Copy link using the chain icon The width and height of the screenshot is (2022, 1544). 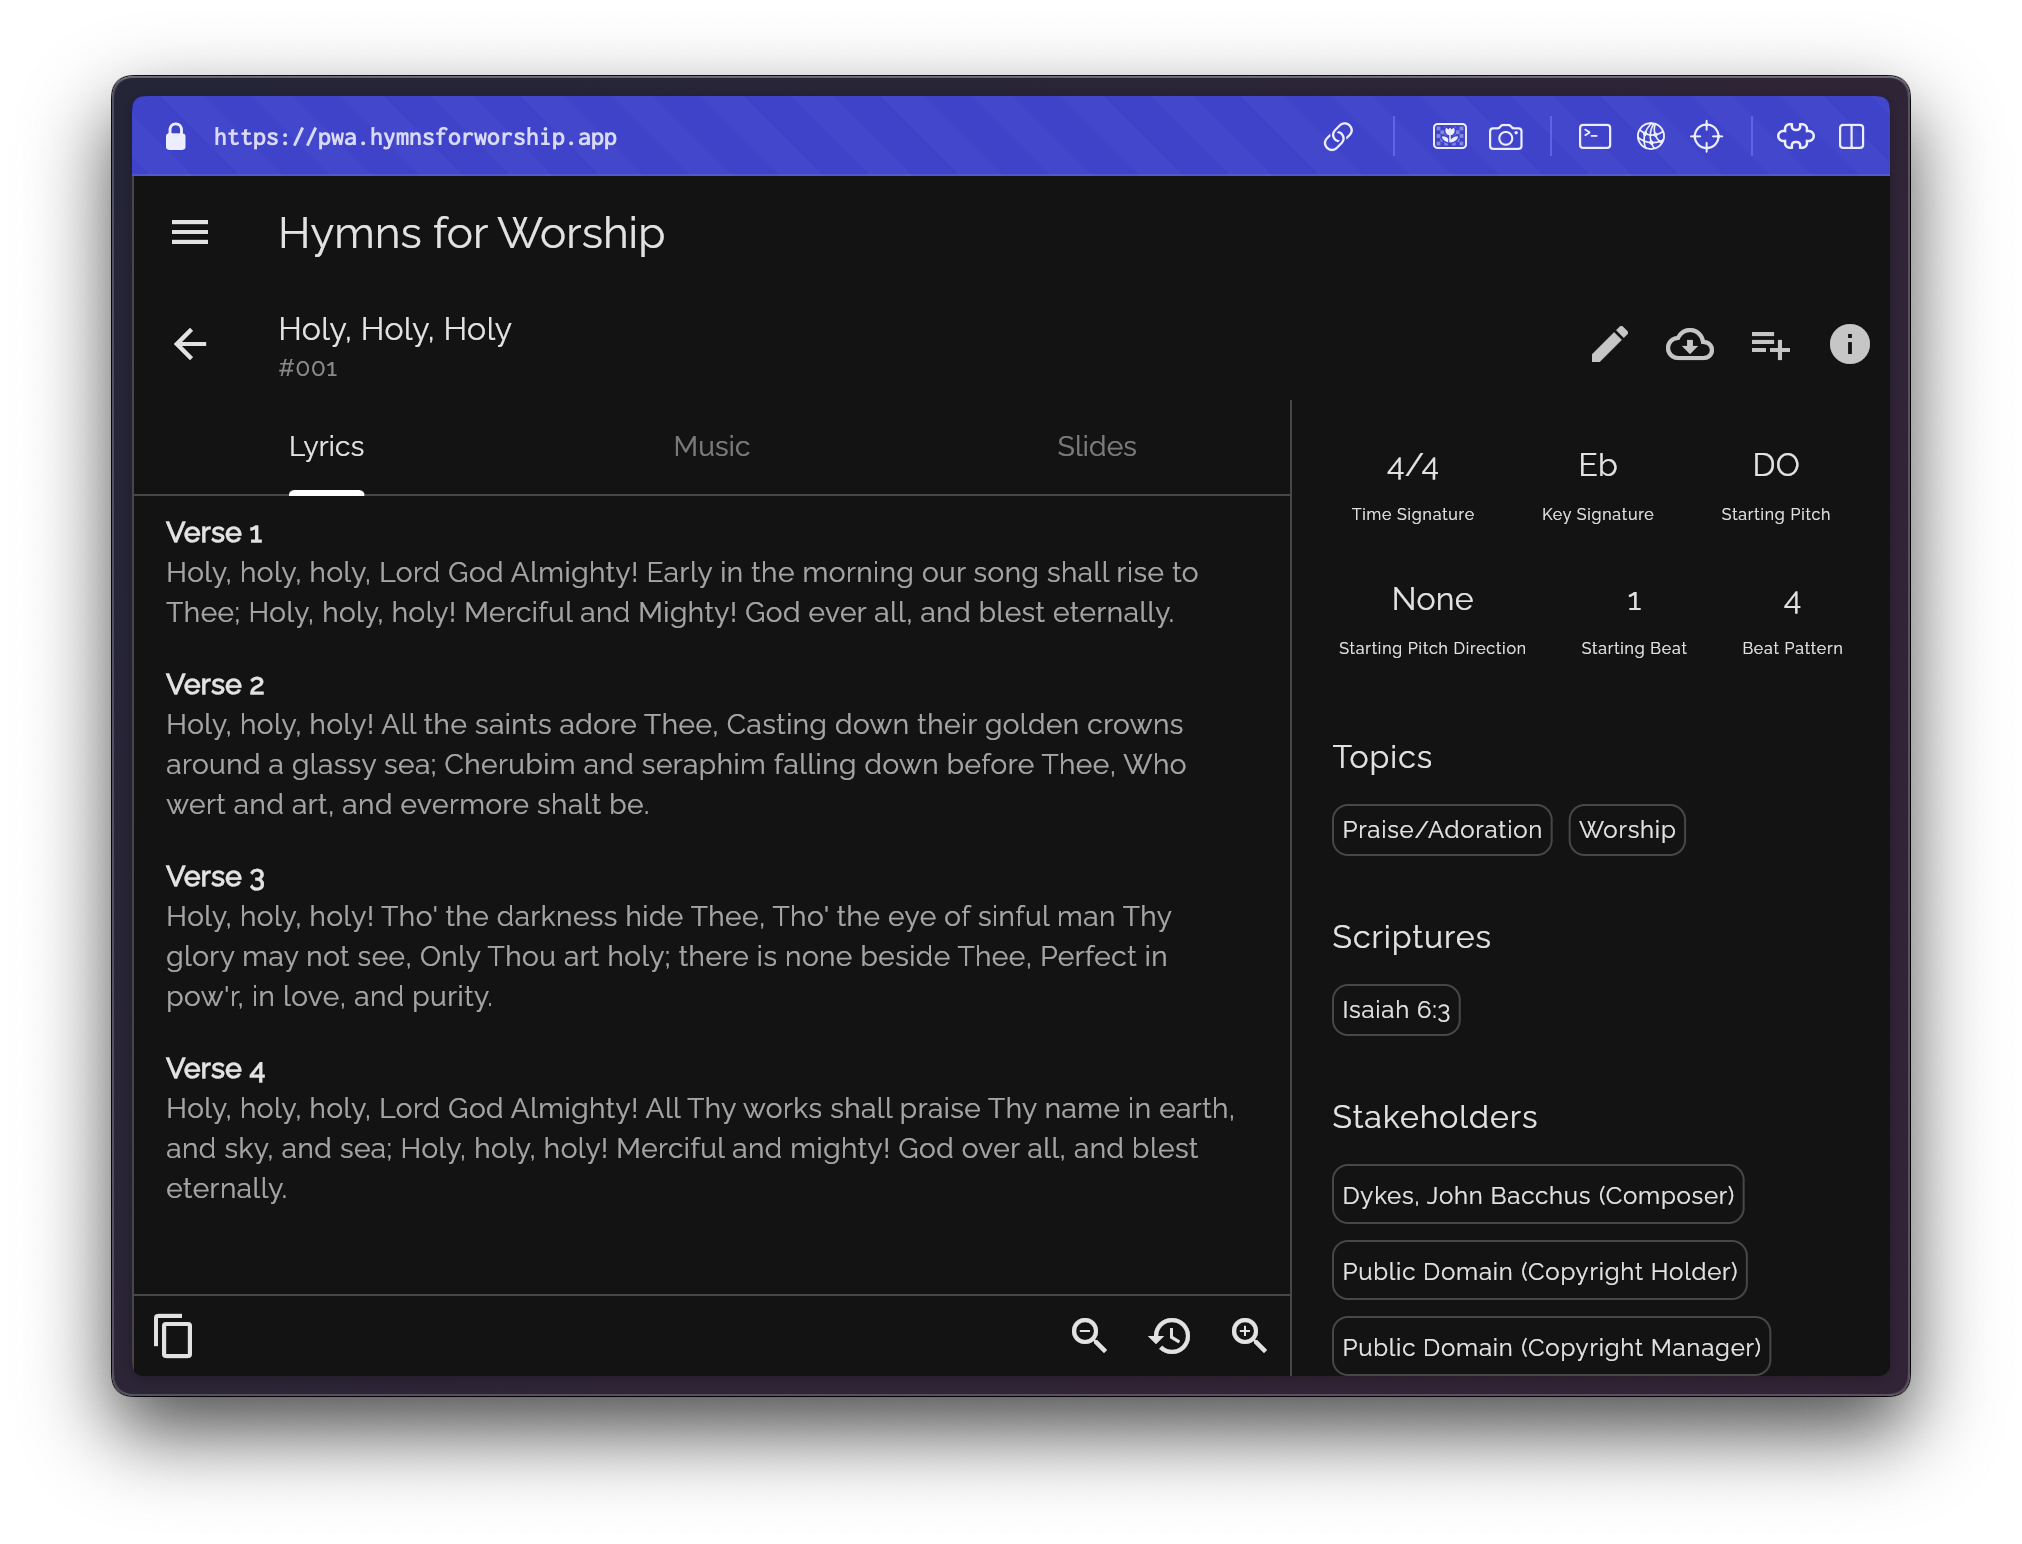click(x=1338, y=136)
